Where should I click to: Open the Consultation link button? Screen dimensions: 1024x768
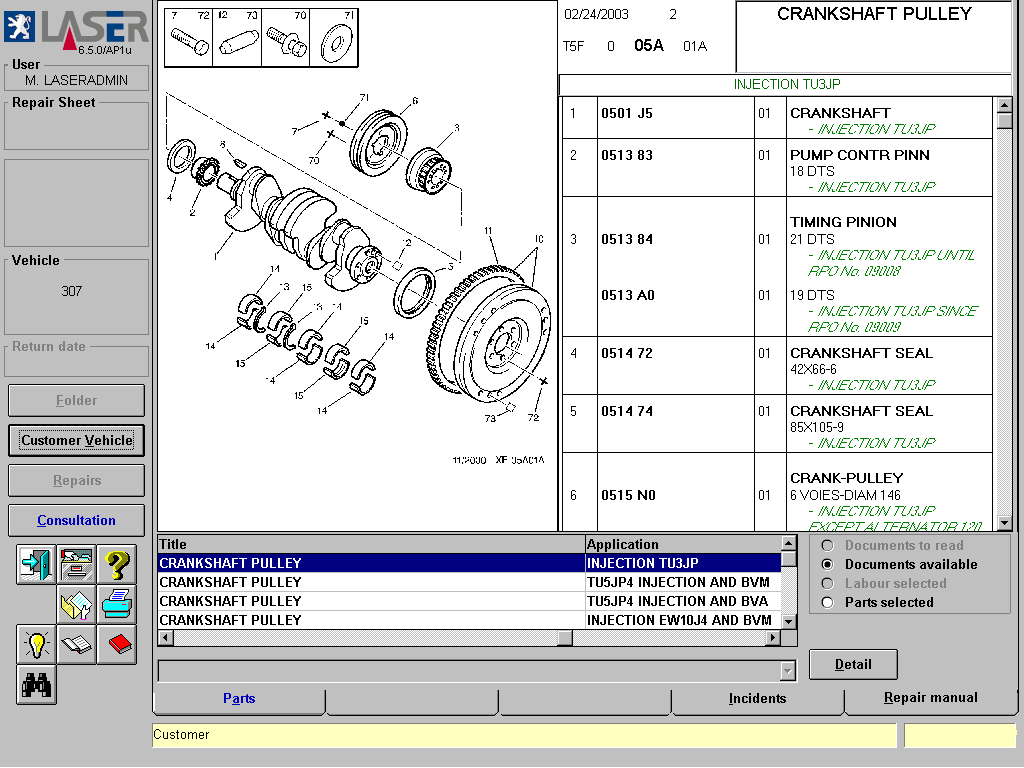point(76,520)
